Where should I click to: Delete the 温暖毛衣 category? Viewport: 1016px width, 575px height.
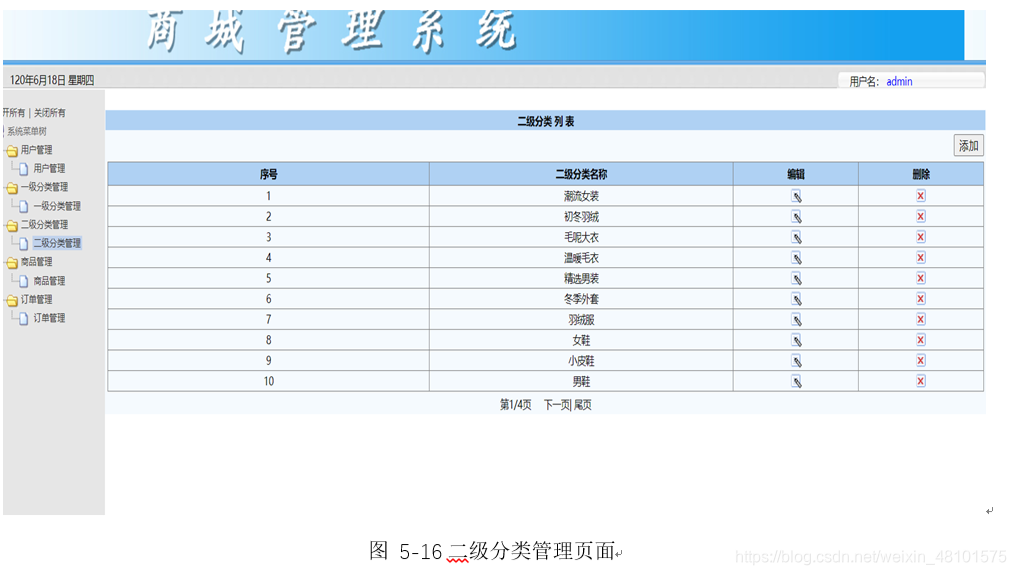(921, 258)
